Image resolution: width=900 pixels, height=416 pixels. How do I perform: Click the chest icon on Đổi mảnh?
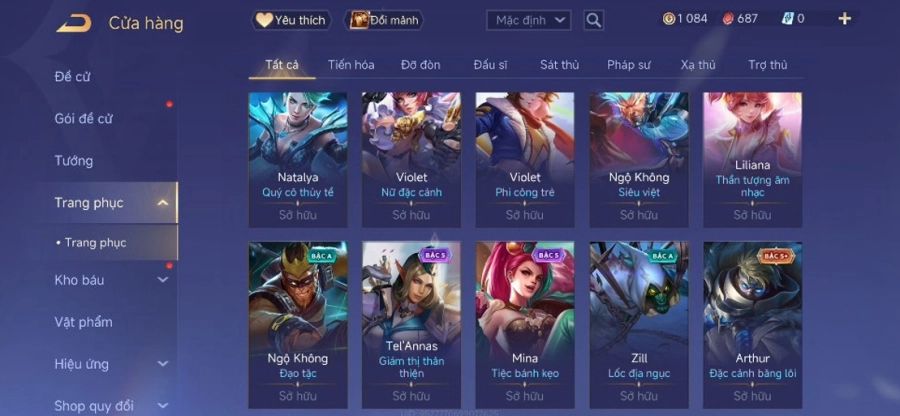click(x=359, y=20)
